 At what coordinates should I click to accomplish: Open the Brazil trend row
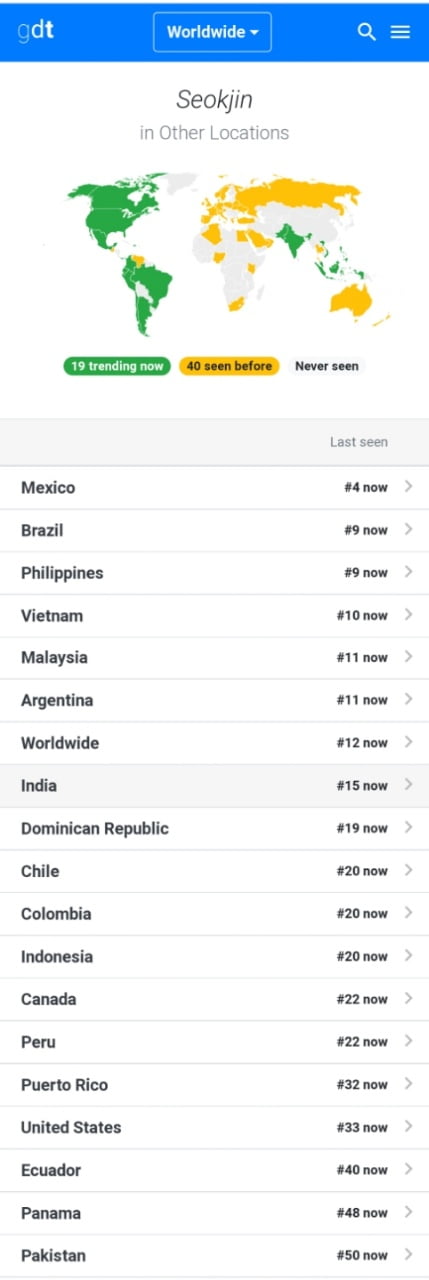pos(214,530)
